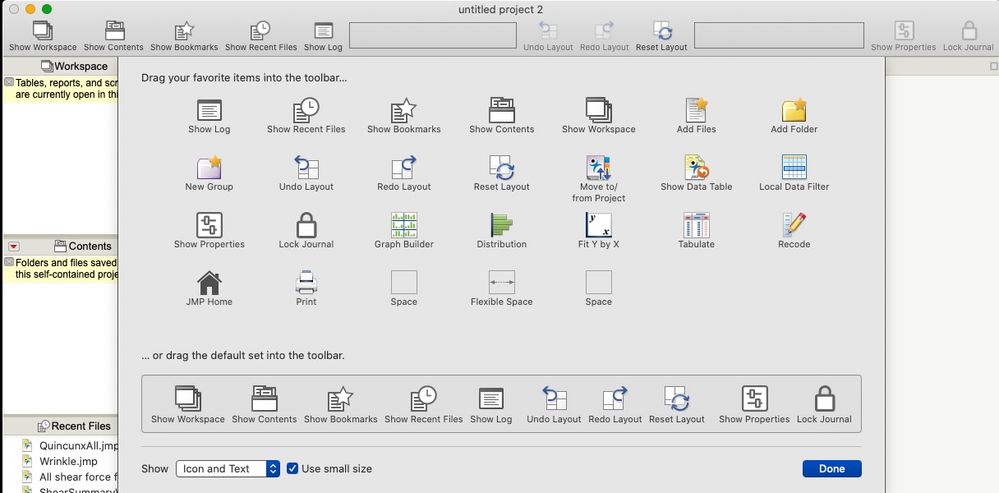Select the Add Folder icon

(794, 110)
